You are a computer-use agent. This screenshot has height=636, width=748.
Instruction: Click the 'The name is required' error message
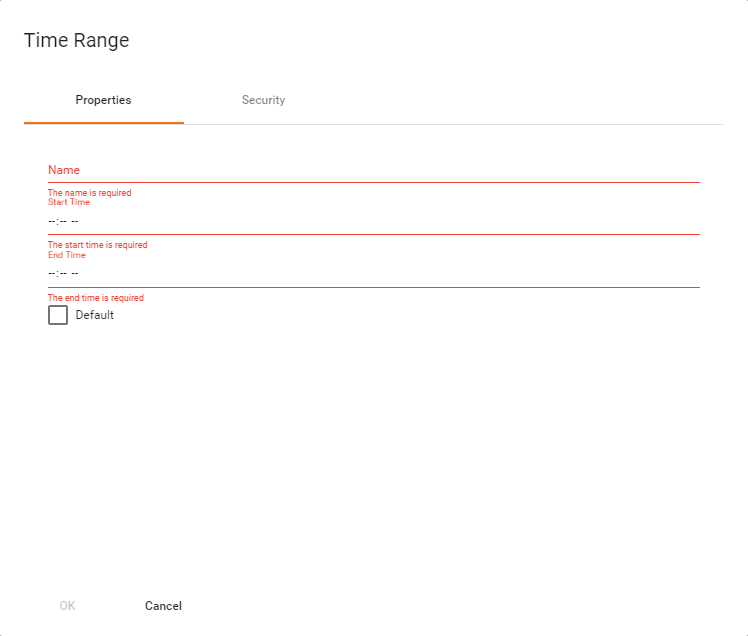pos(89,193)
